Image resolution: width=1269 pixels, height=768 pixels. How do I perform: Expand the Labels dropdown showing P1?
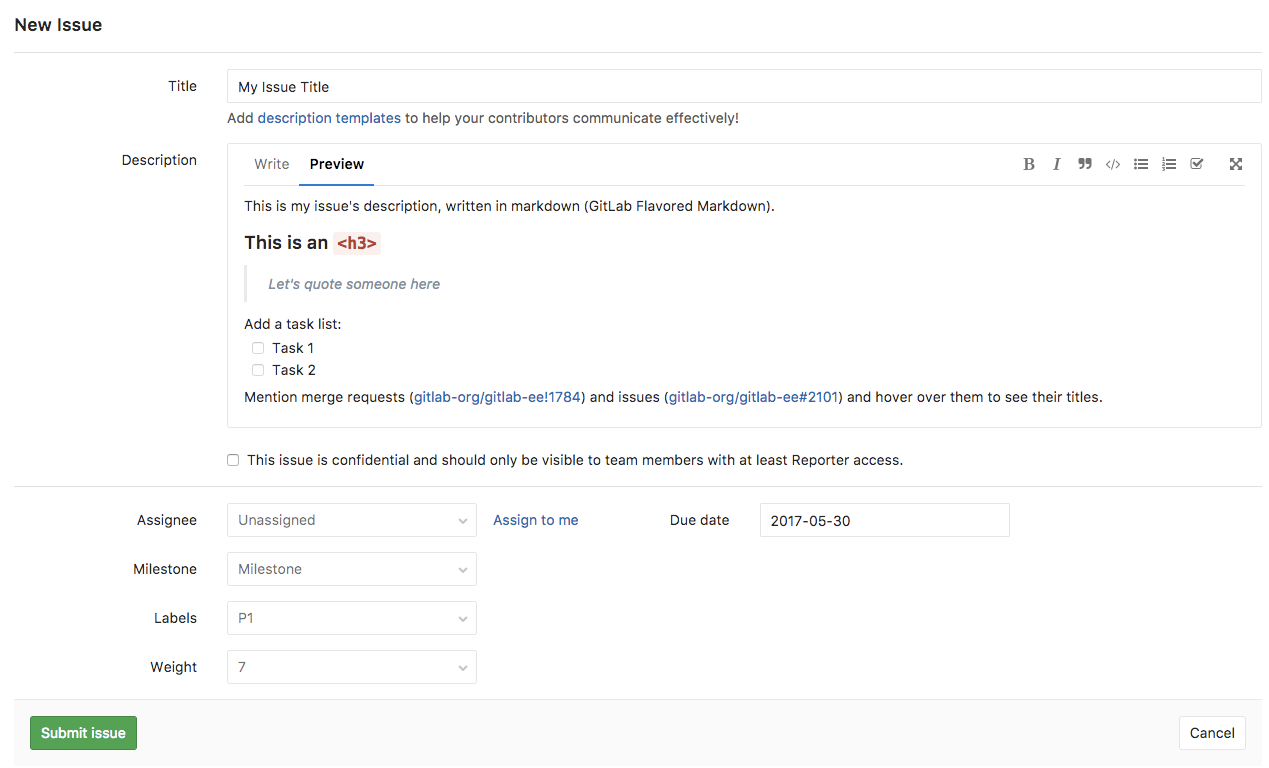click(x=351, y=618)
